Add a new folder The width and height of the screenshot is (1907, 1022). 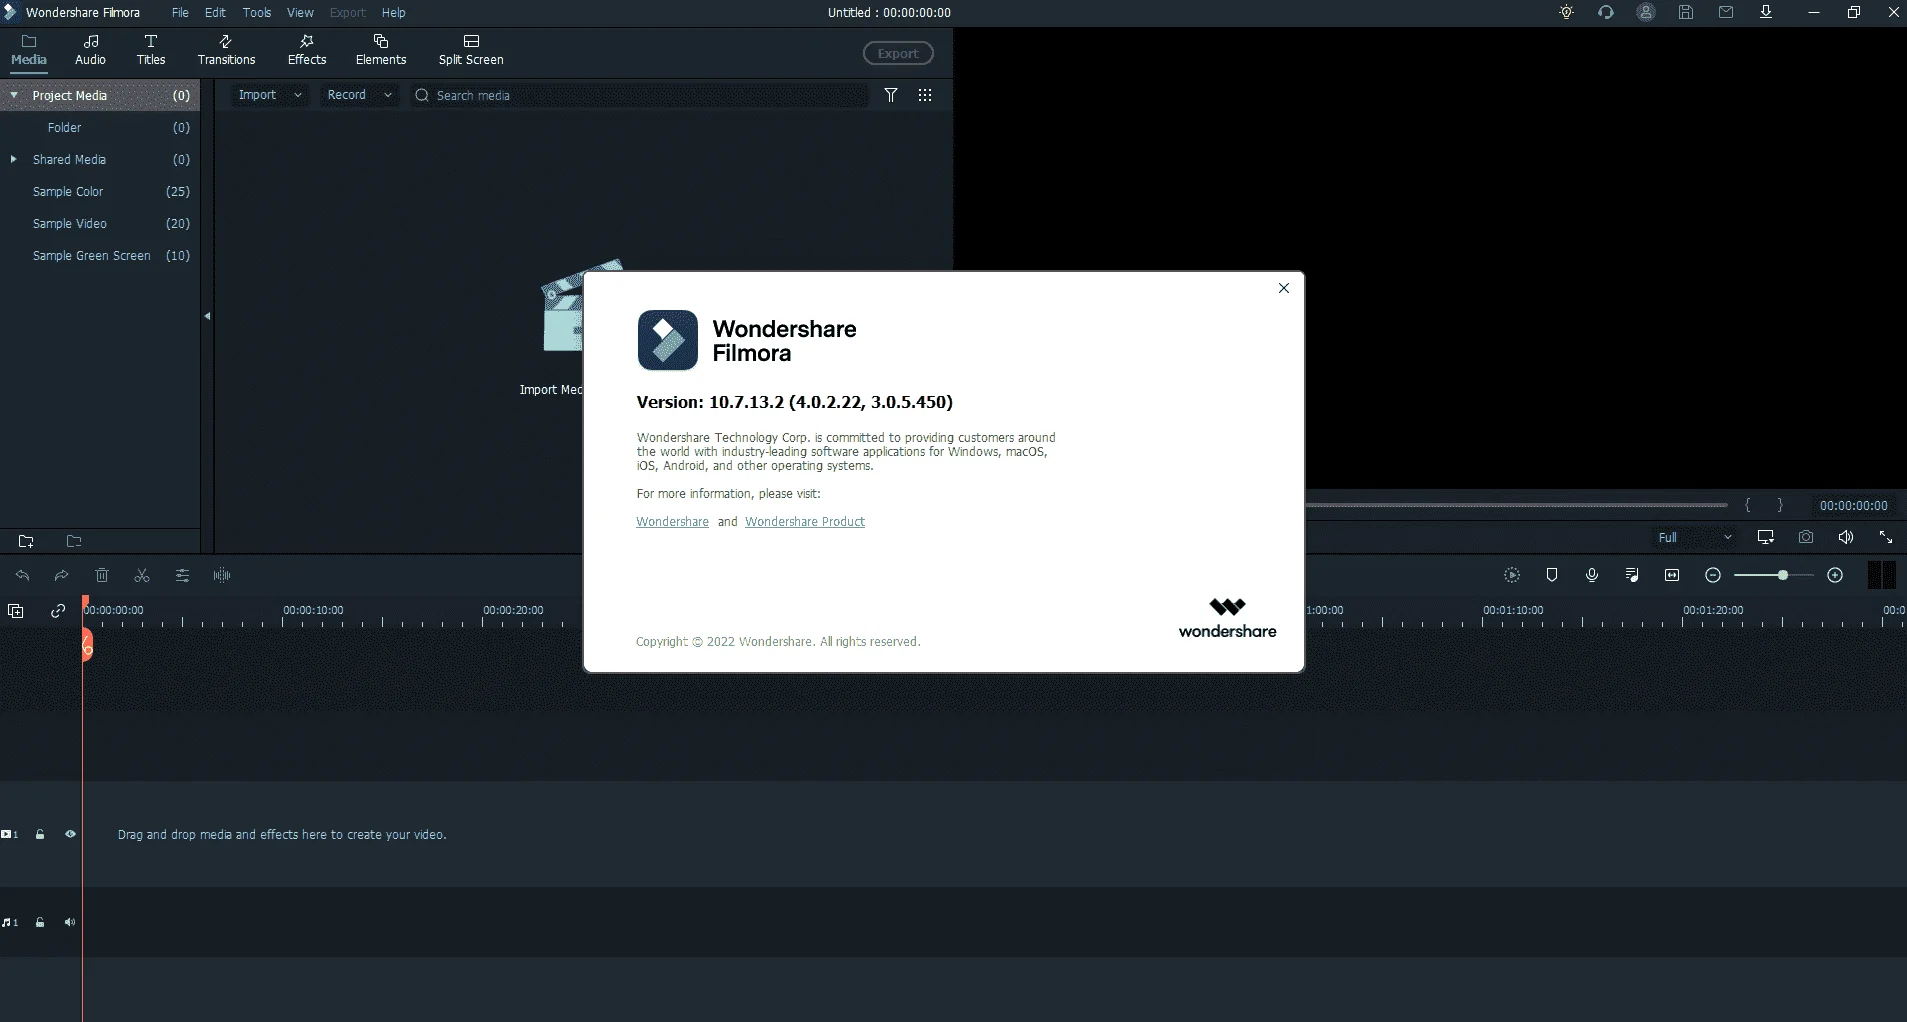click(26, 541)
